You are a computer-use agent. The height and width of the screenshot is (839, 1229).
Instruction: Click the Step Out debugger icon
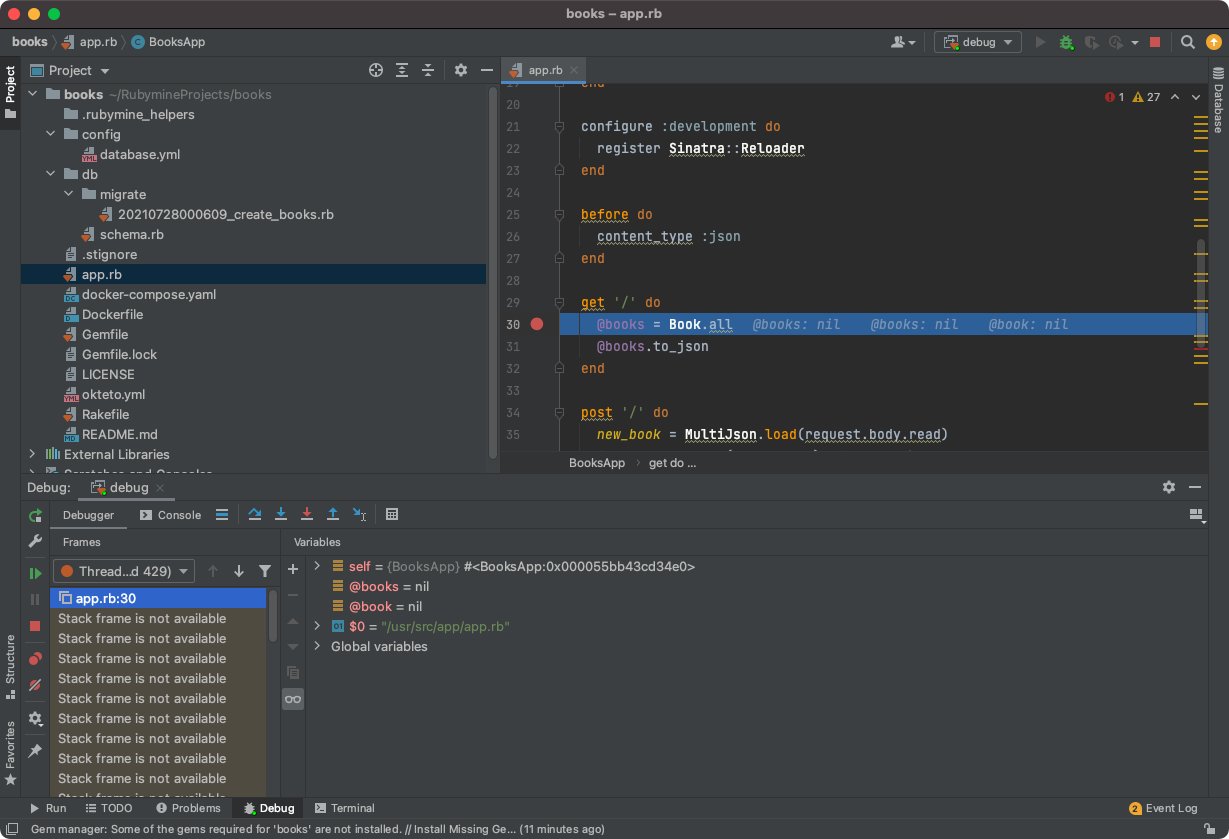coord(333,514)
